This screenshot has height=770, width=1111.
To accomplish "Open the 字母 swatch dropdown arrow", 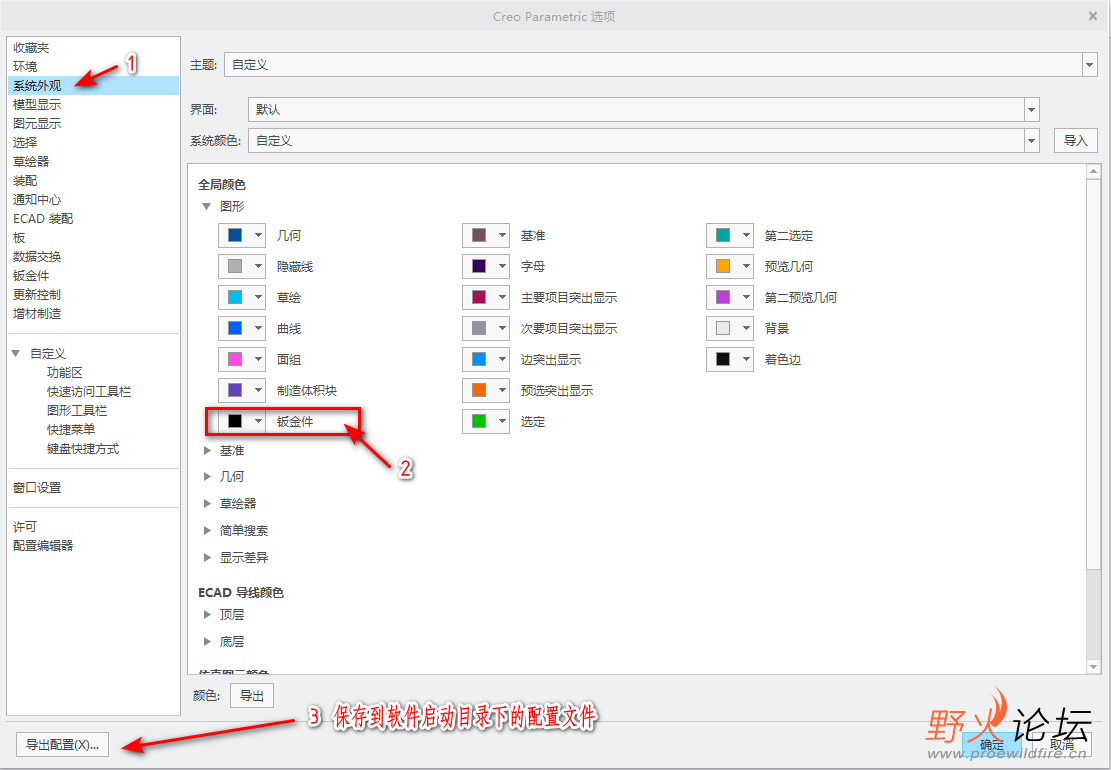I will [x=502, y=266].
